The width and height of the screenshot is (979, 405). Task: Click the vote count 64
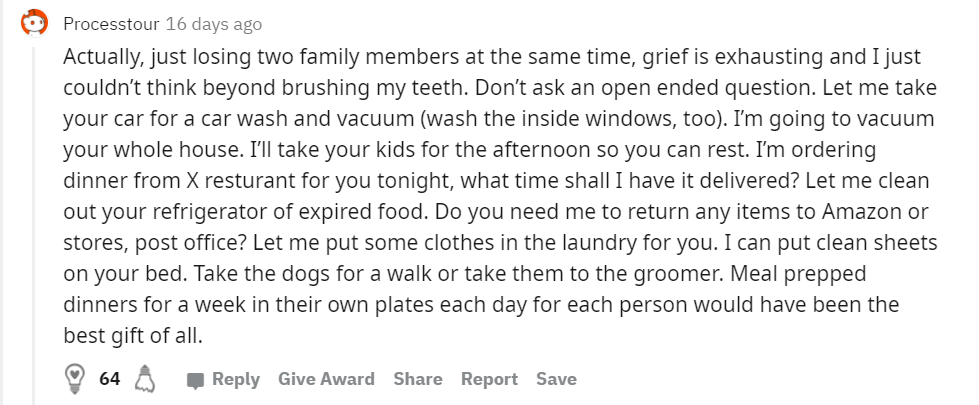[x=109, y=379]
